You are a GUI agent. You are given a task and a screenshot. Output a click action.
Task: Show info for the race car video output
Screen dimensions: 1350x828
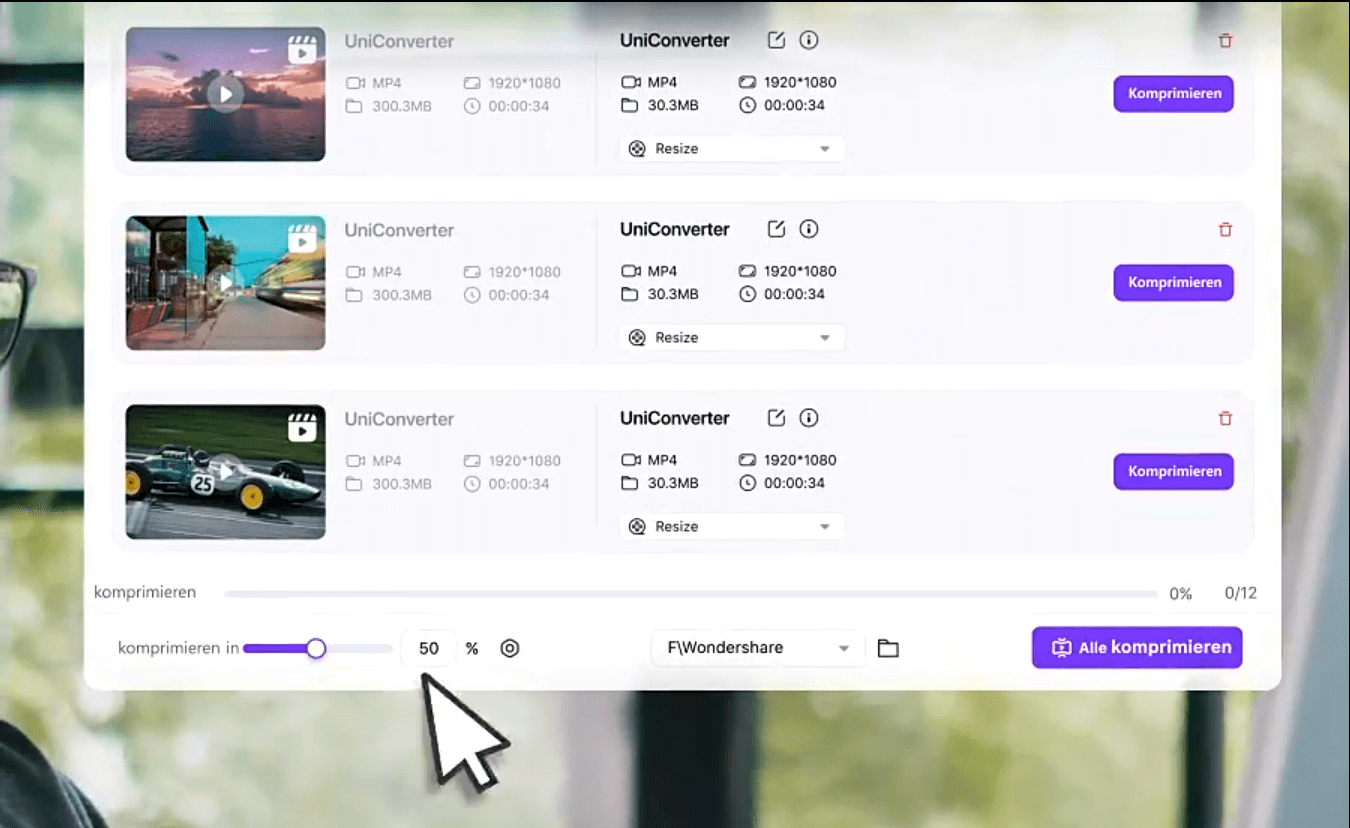tap(809, 418)
